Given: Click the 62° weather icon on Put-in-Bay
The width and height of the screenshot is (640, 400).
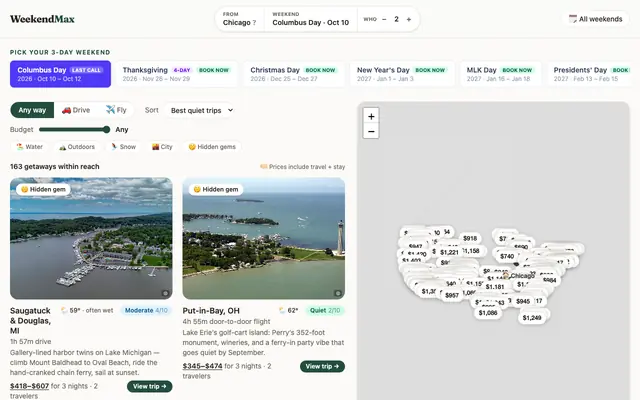Looking at the screenshot, I should 282,310.
